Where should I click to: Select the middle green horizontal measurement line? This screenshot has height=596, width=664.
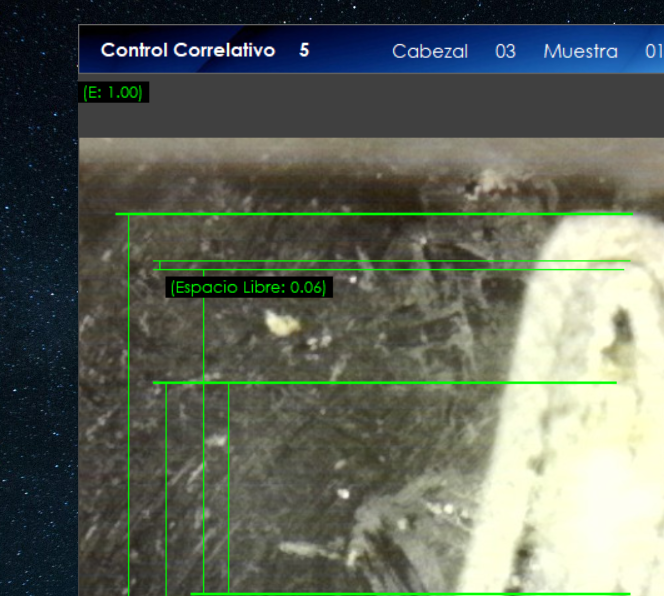tap(384, 382)
